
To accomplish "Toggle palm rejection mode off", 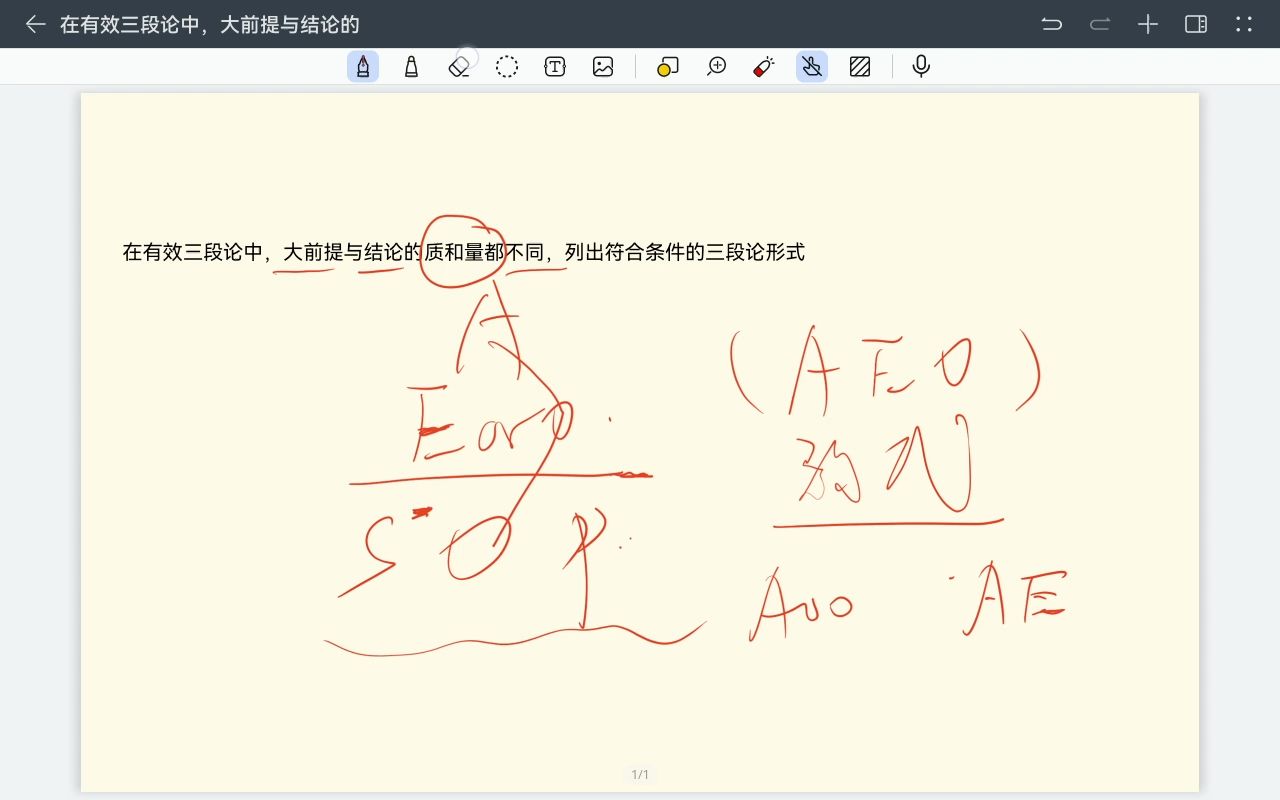I will click(811, 66).
